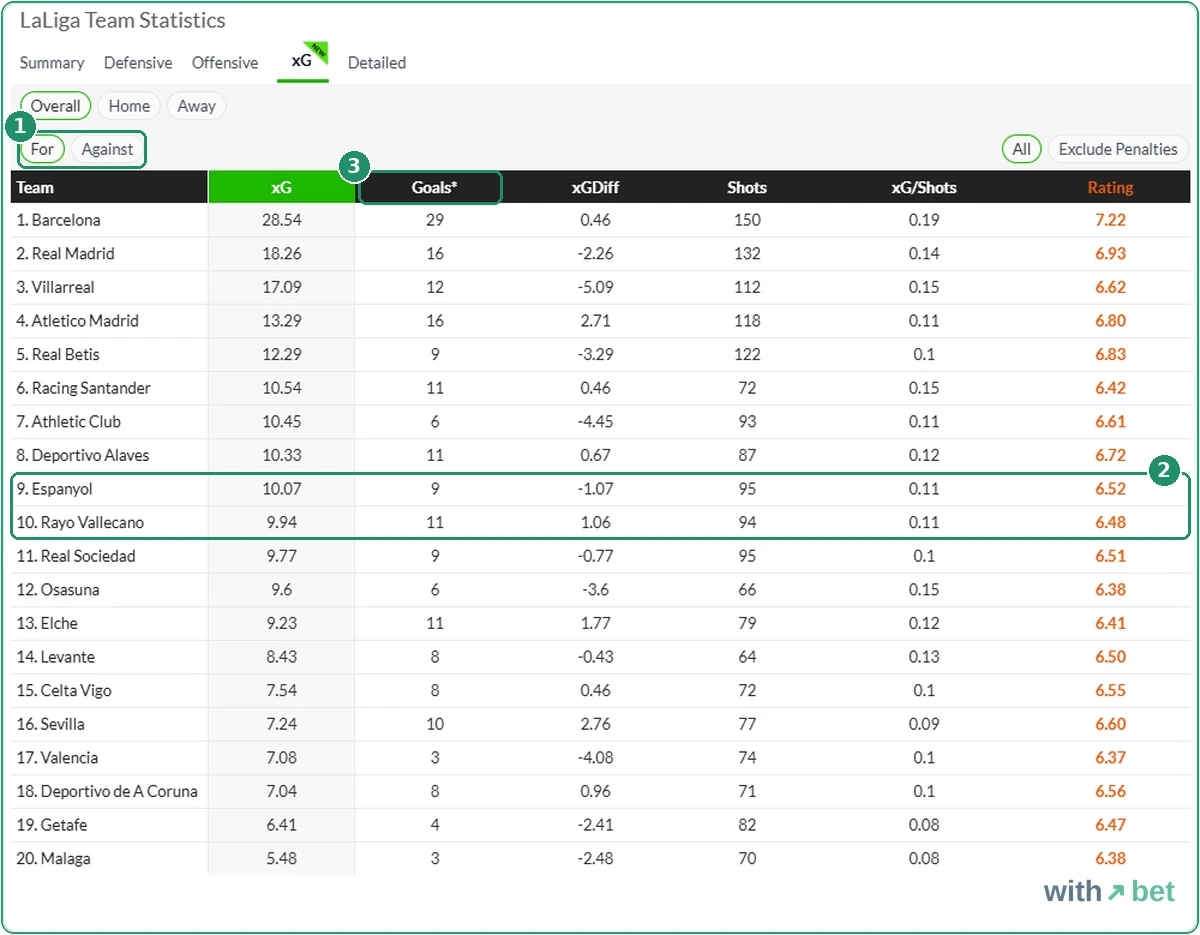Sort by xG/Shots column header
The height and width of the screenshot is (935, 1200).
pyautogui.click(x=924, y=187)
